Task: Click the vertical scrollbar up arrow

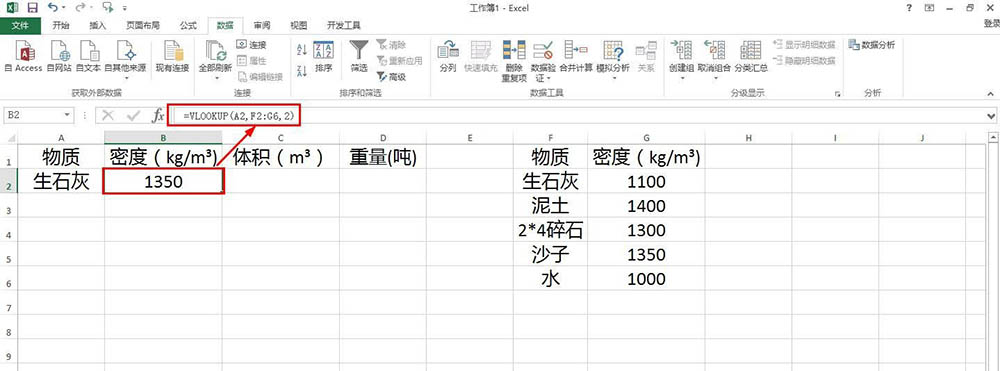Action: coord(994,138)
